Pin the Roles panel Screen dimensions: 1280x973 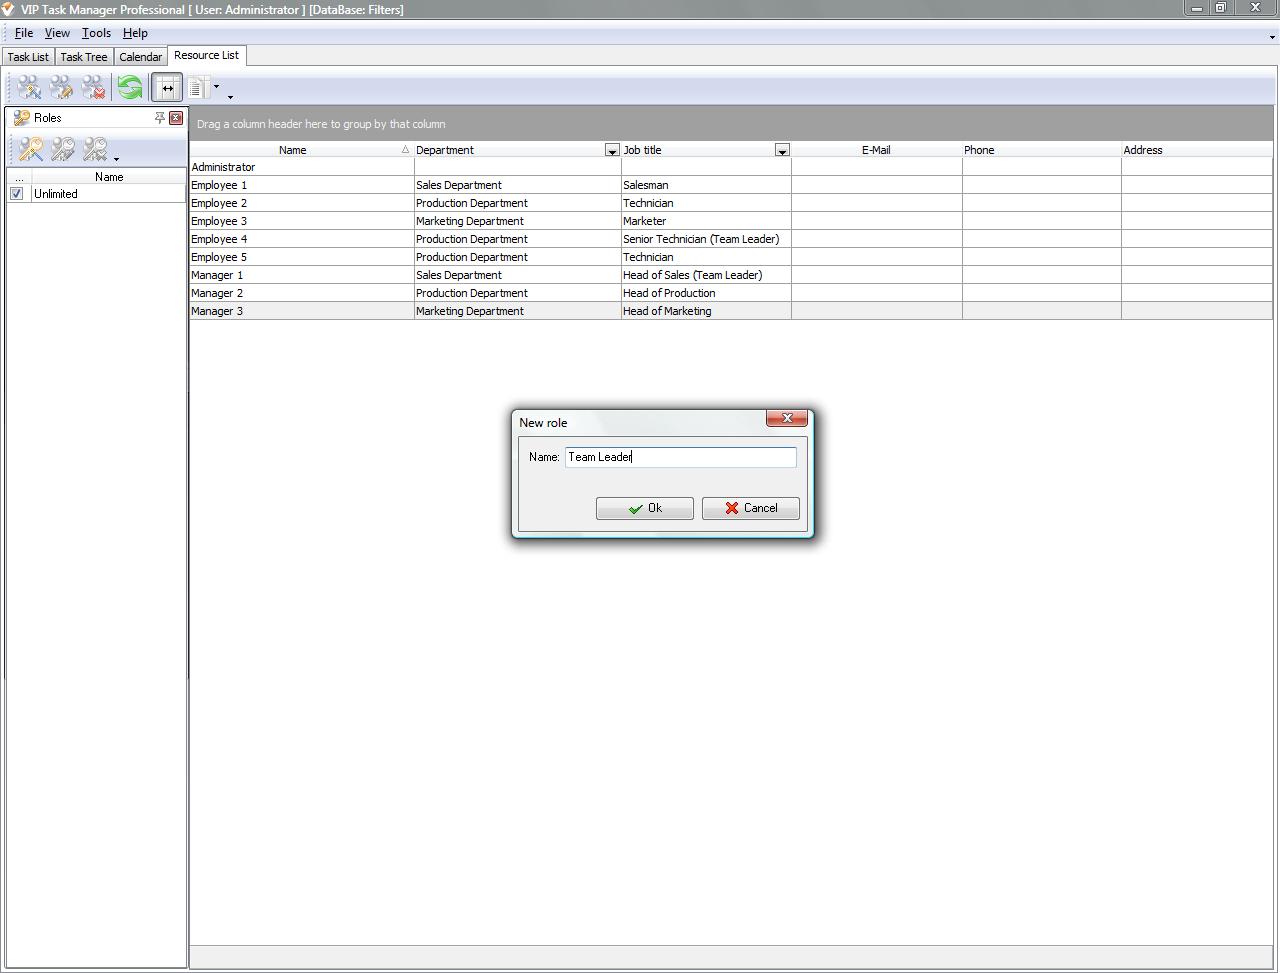click(x=159, y=118)
